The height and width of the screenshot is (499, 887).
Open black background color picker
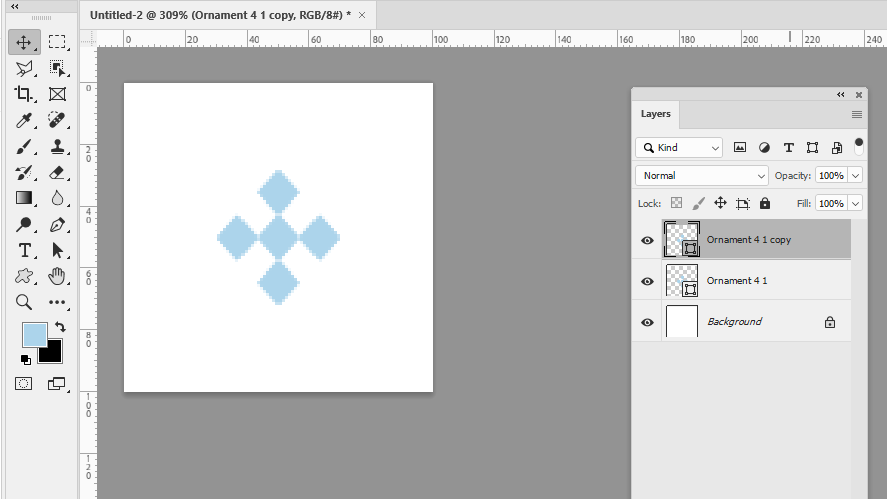point(54,355)
